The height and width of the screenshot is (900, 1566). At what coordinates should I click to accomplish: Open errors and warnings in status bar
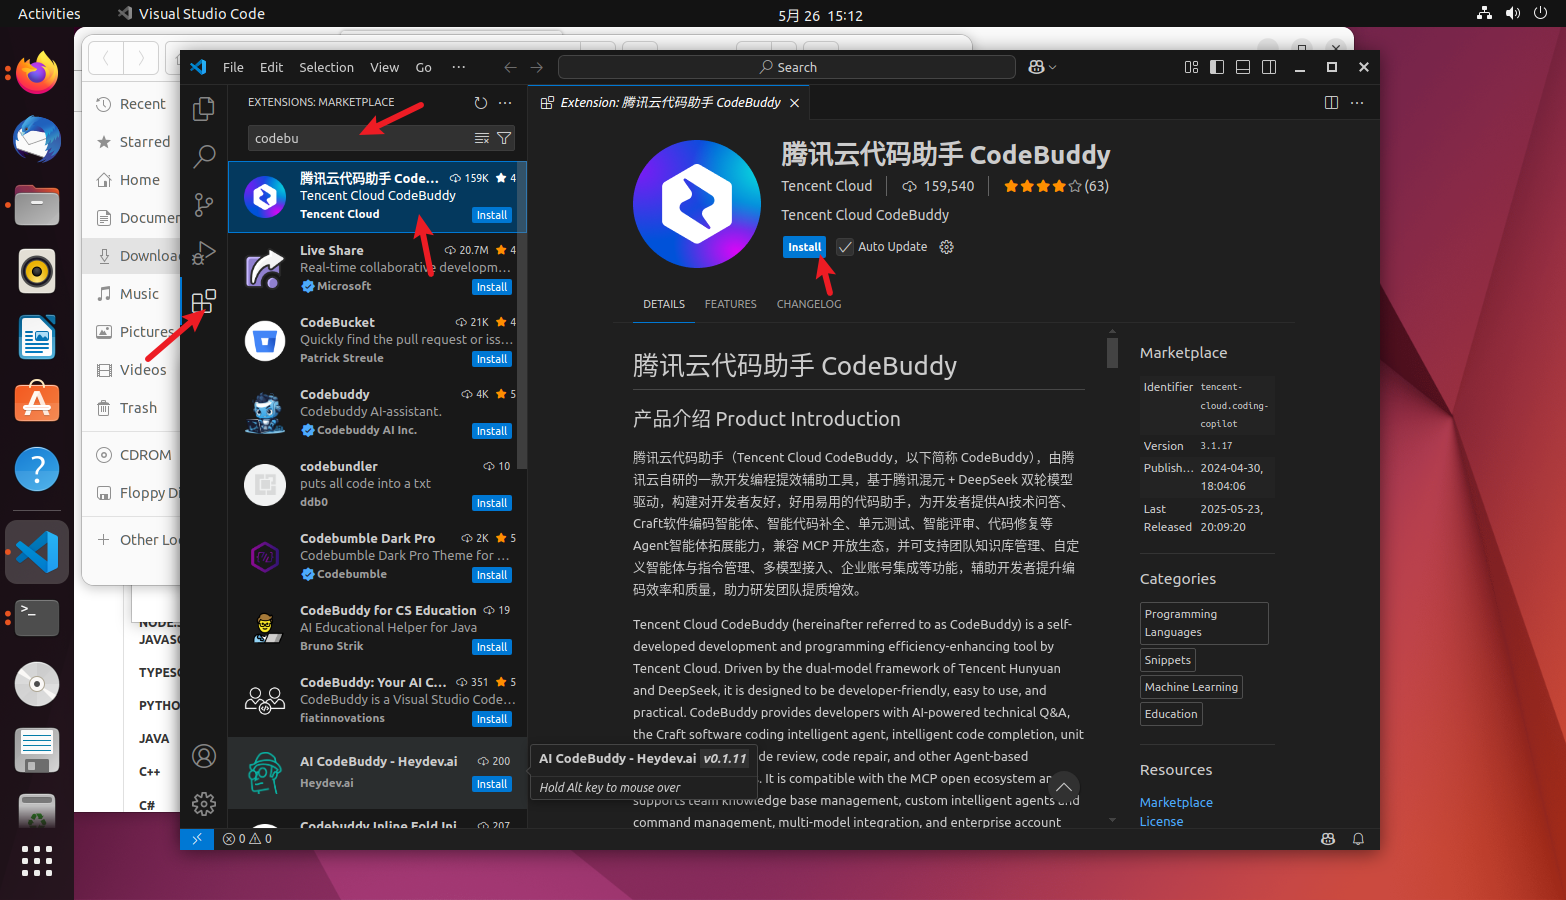(247, 839)
